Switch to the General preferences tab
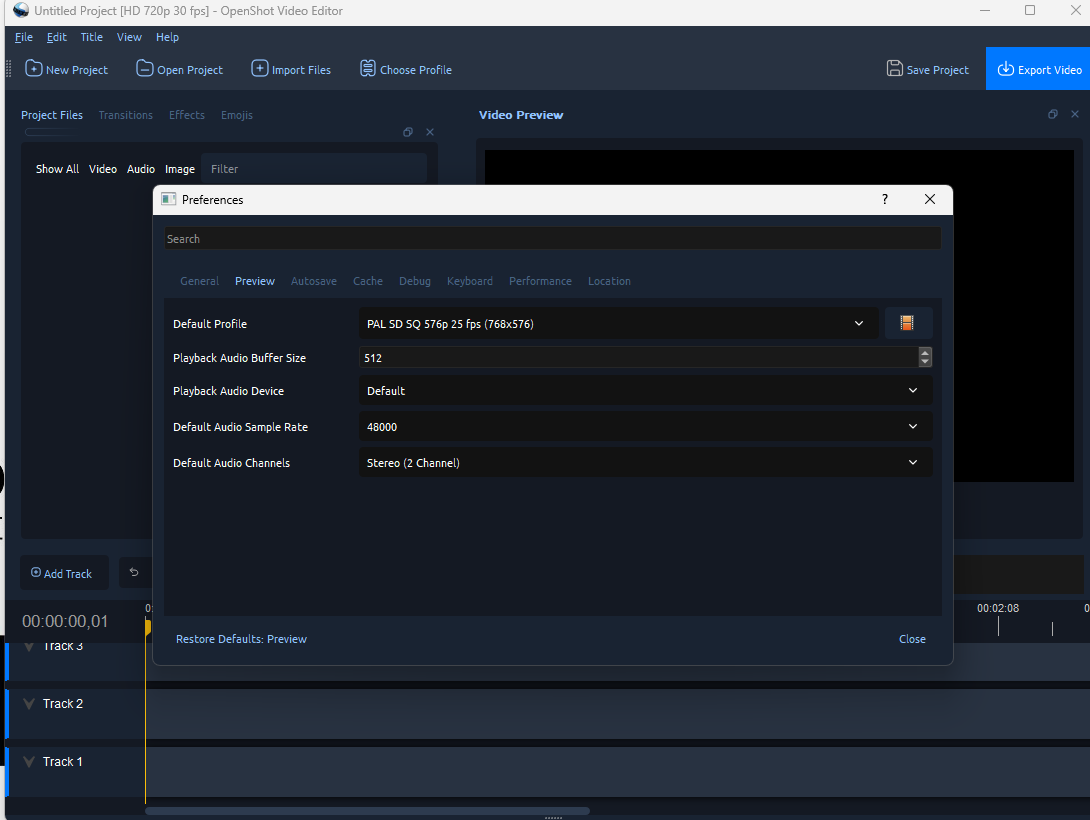This screenshot has height=820, width=1090. [x=200, y=281]
